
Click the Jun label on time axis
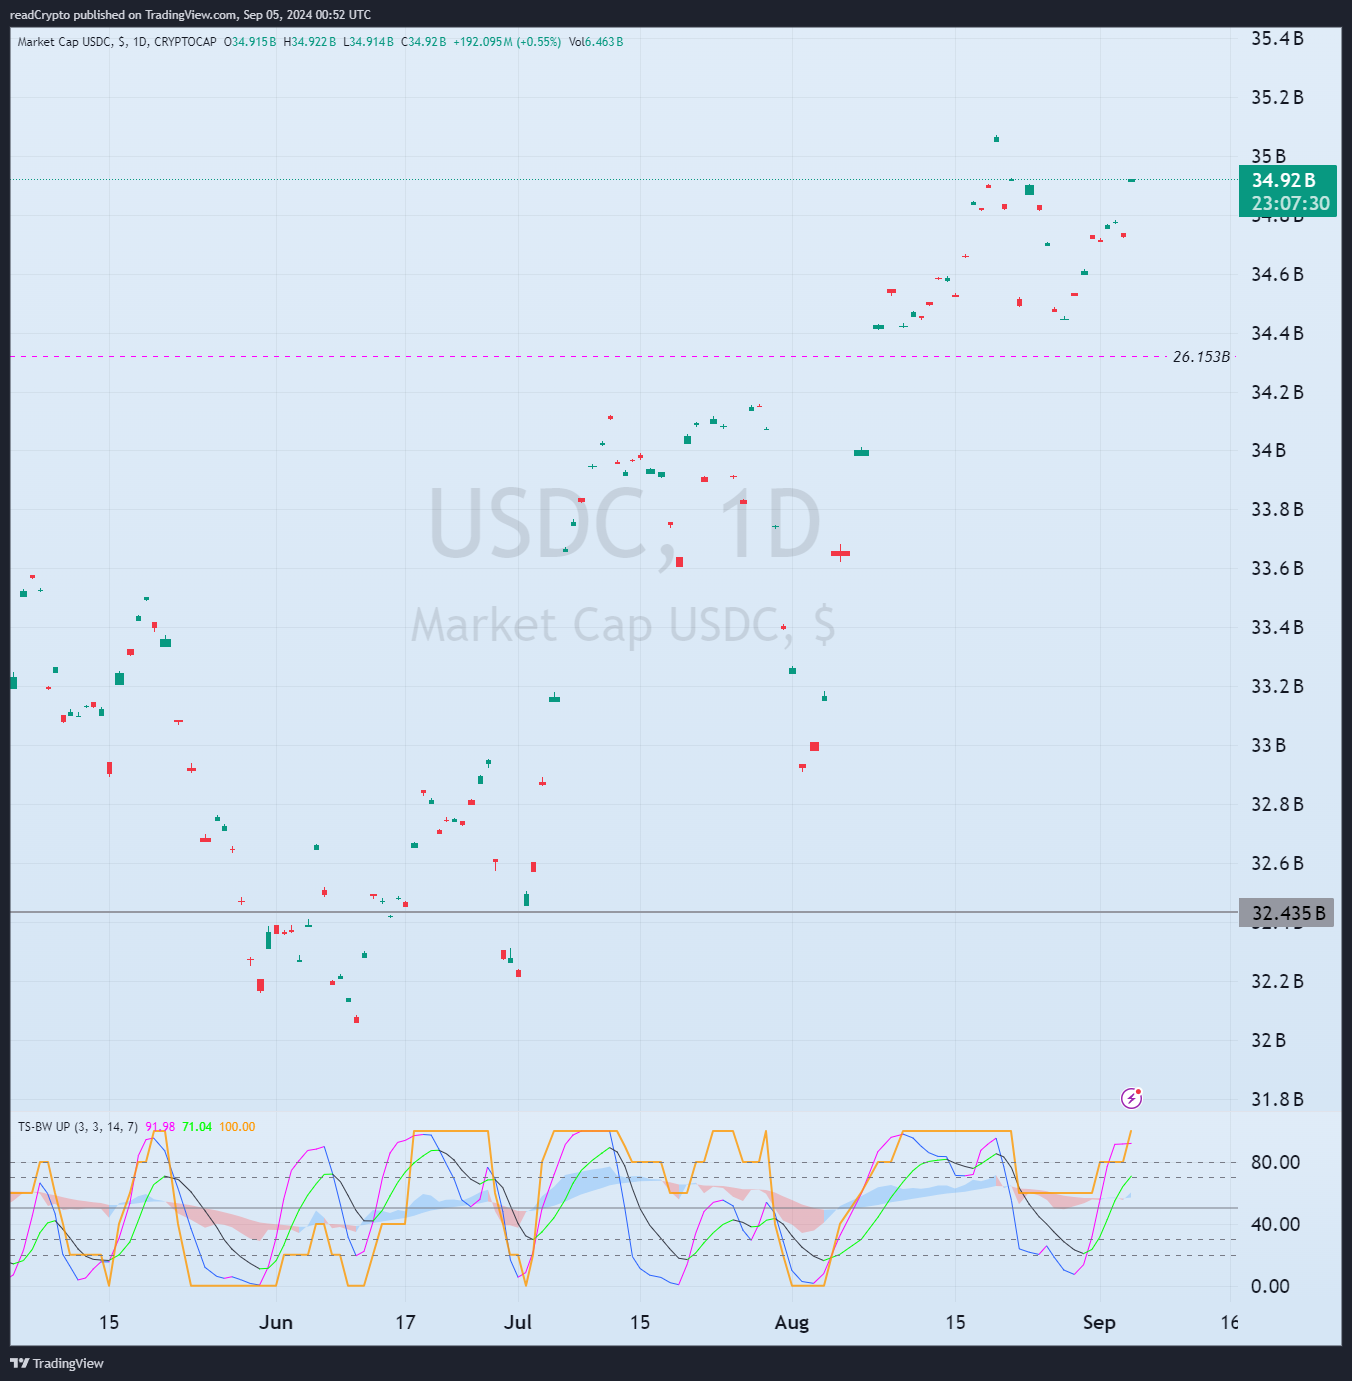[276, 1323]
